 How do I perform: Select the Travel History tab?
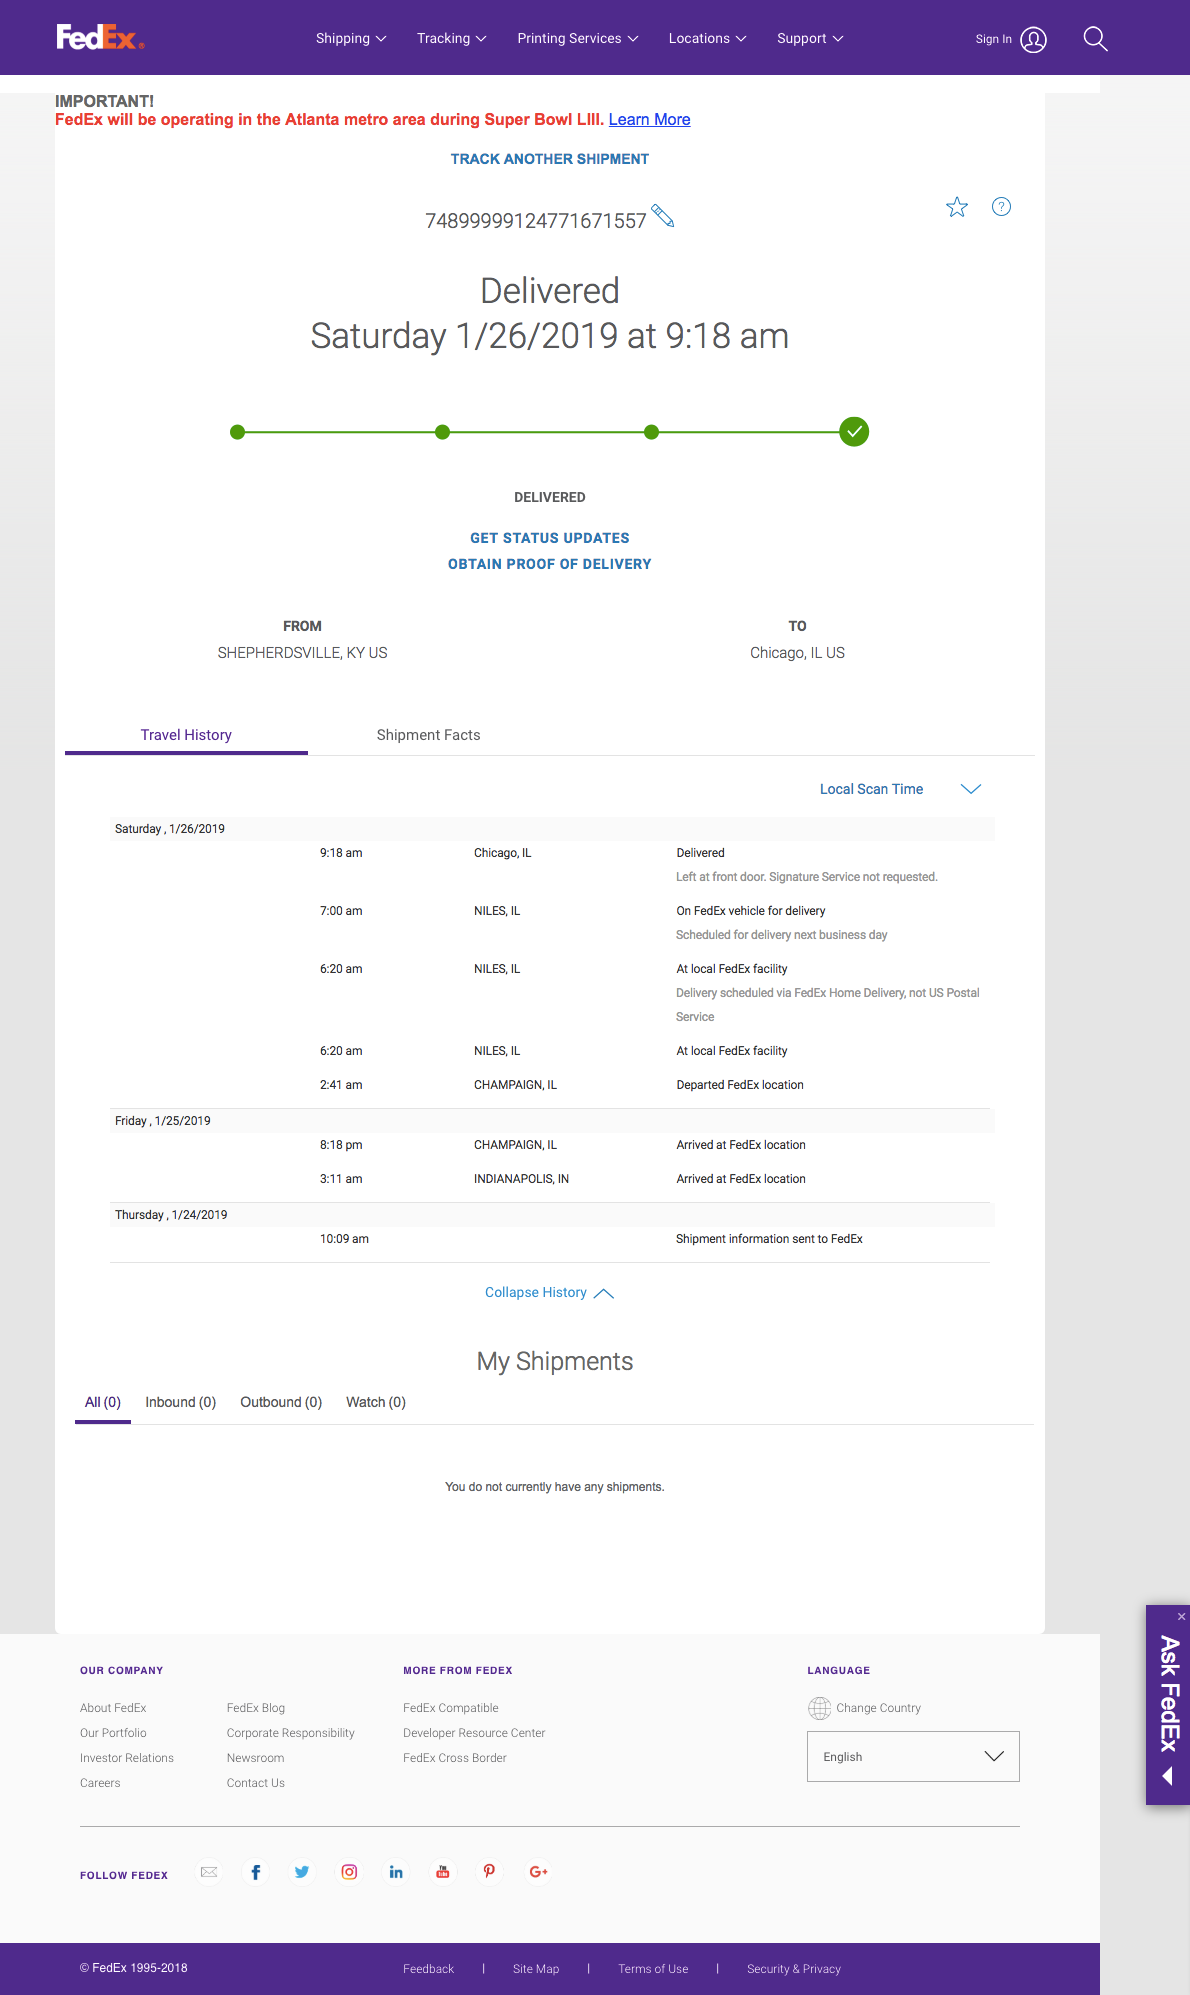[x=186, y=735]
